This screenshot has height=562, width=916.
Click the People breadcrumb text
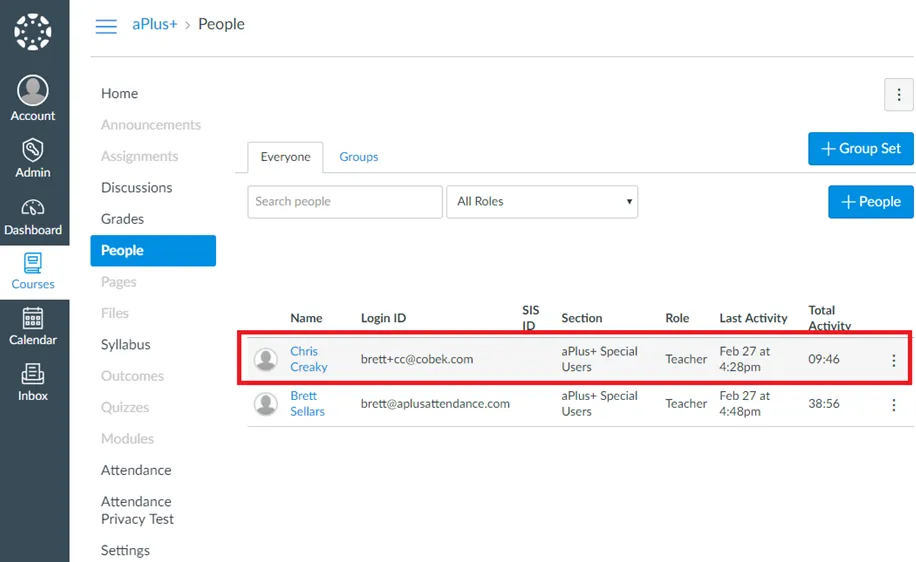pos(221,25)
